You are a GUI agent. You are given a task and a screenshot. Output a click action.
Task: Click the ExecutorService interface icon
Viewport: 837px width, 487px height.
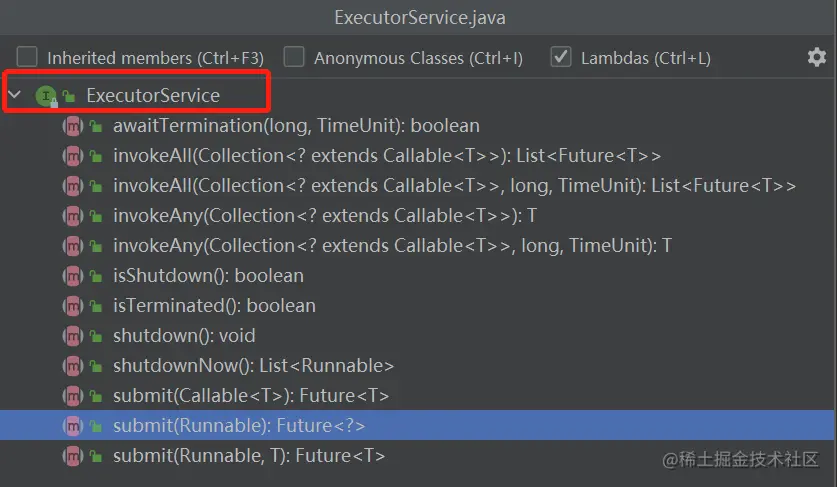pos(46,96)
